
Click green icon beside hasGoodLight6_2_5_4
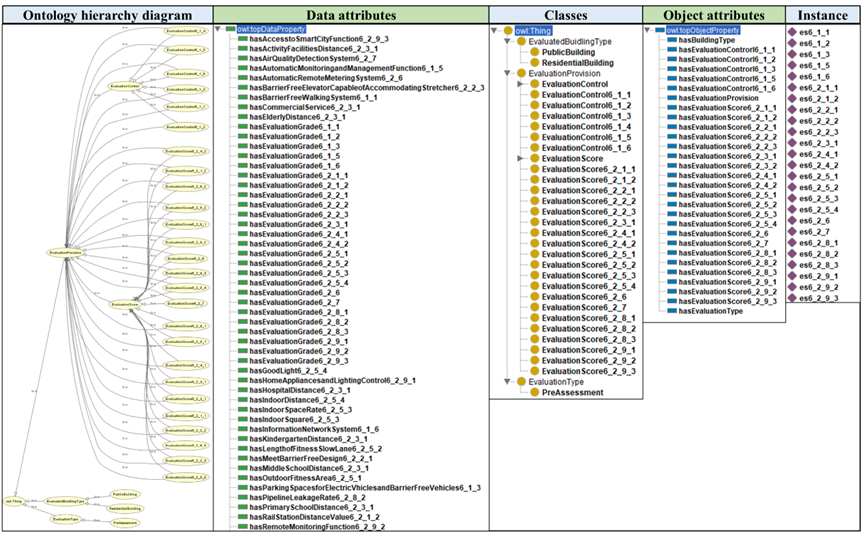pyautogui.click(x=242, y=371)
